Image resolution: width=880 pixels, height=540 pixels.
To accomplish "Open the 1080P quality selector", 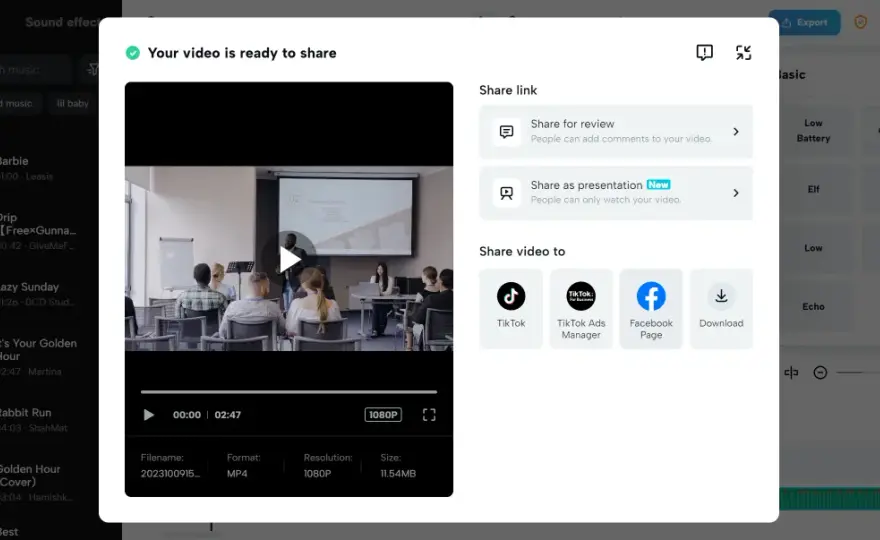I will [383, 415].
